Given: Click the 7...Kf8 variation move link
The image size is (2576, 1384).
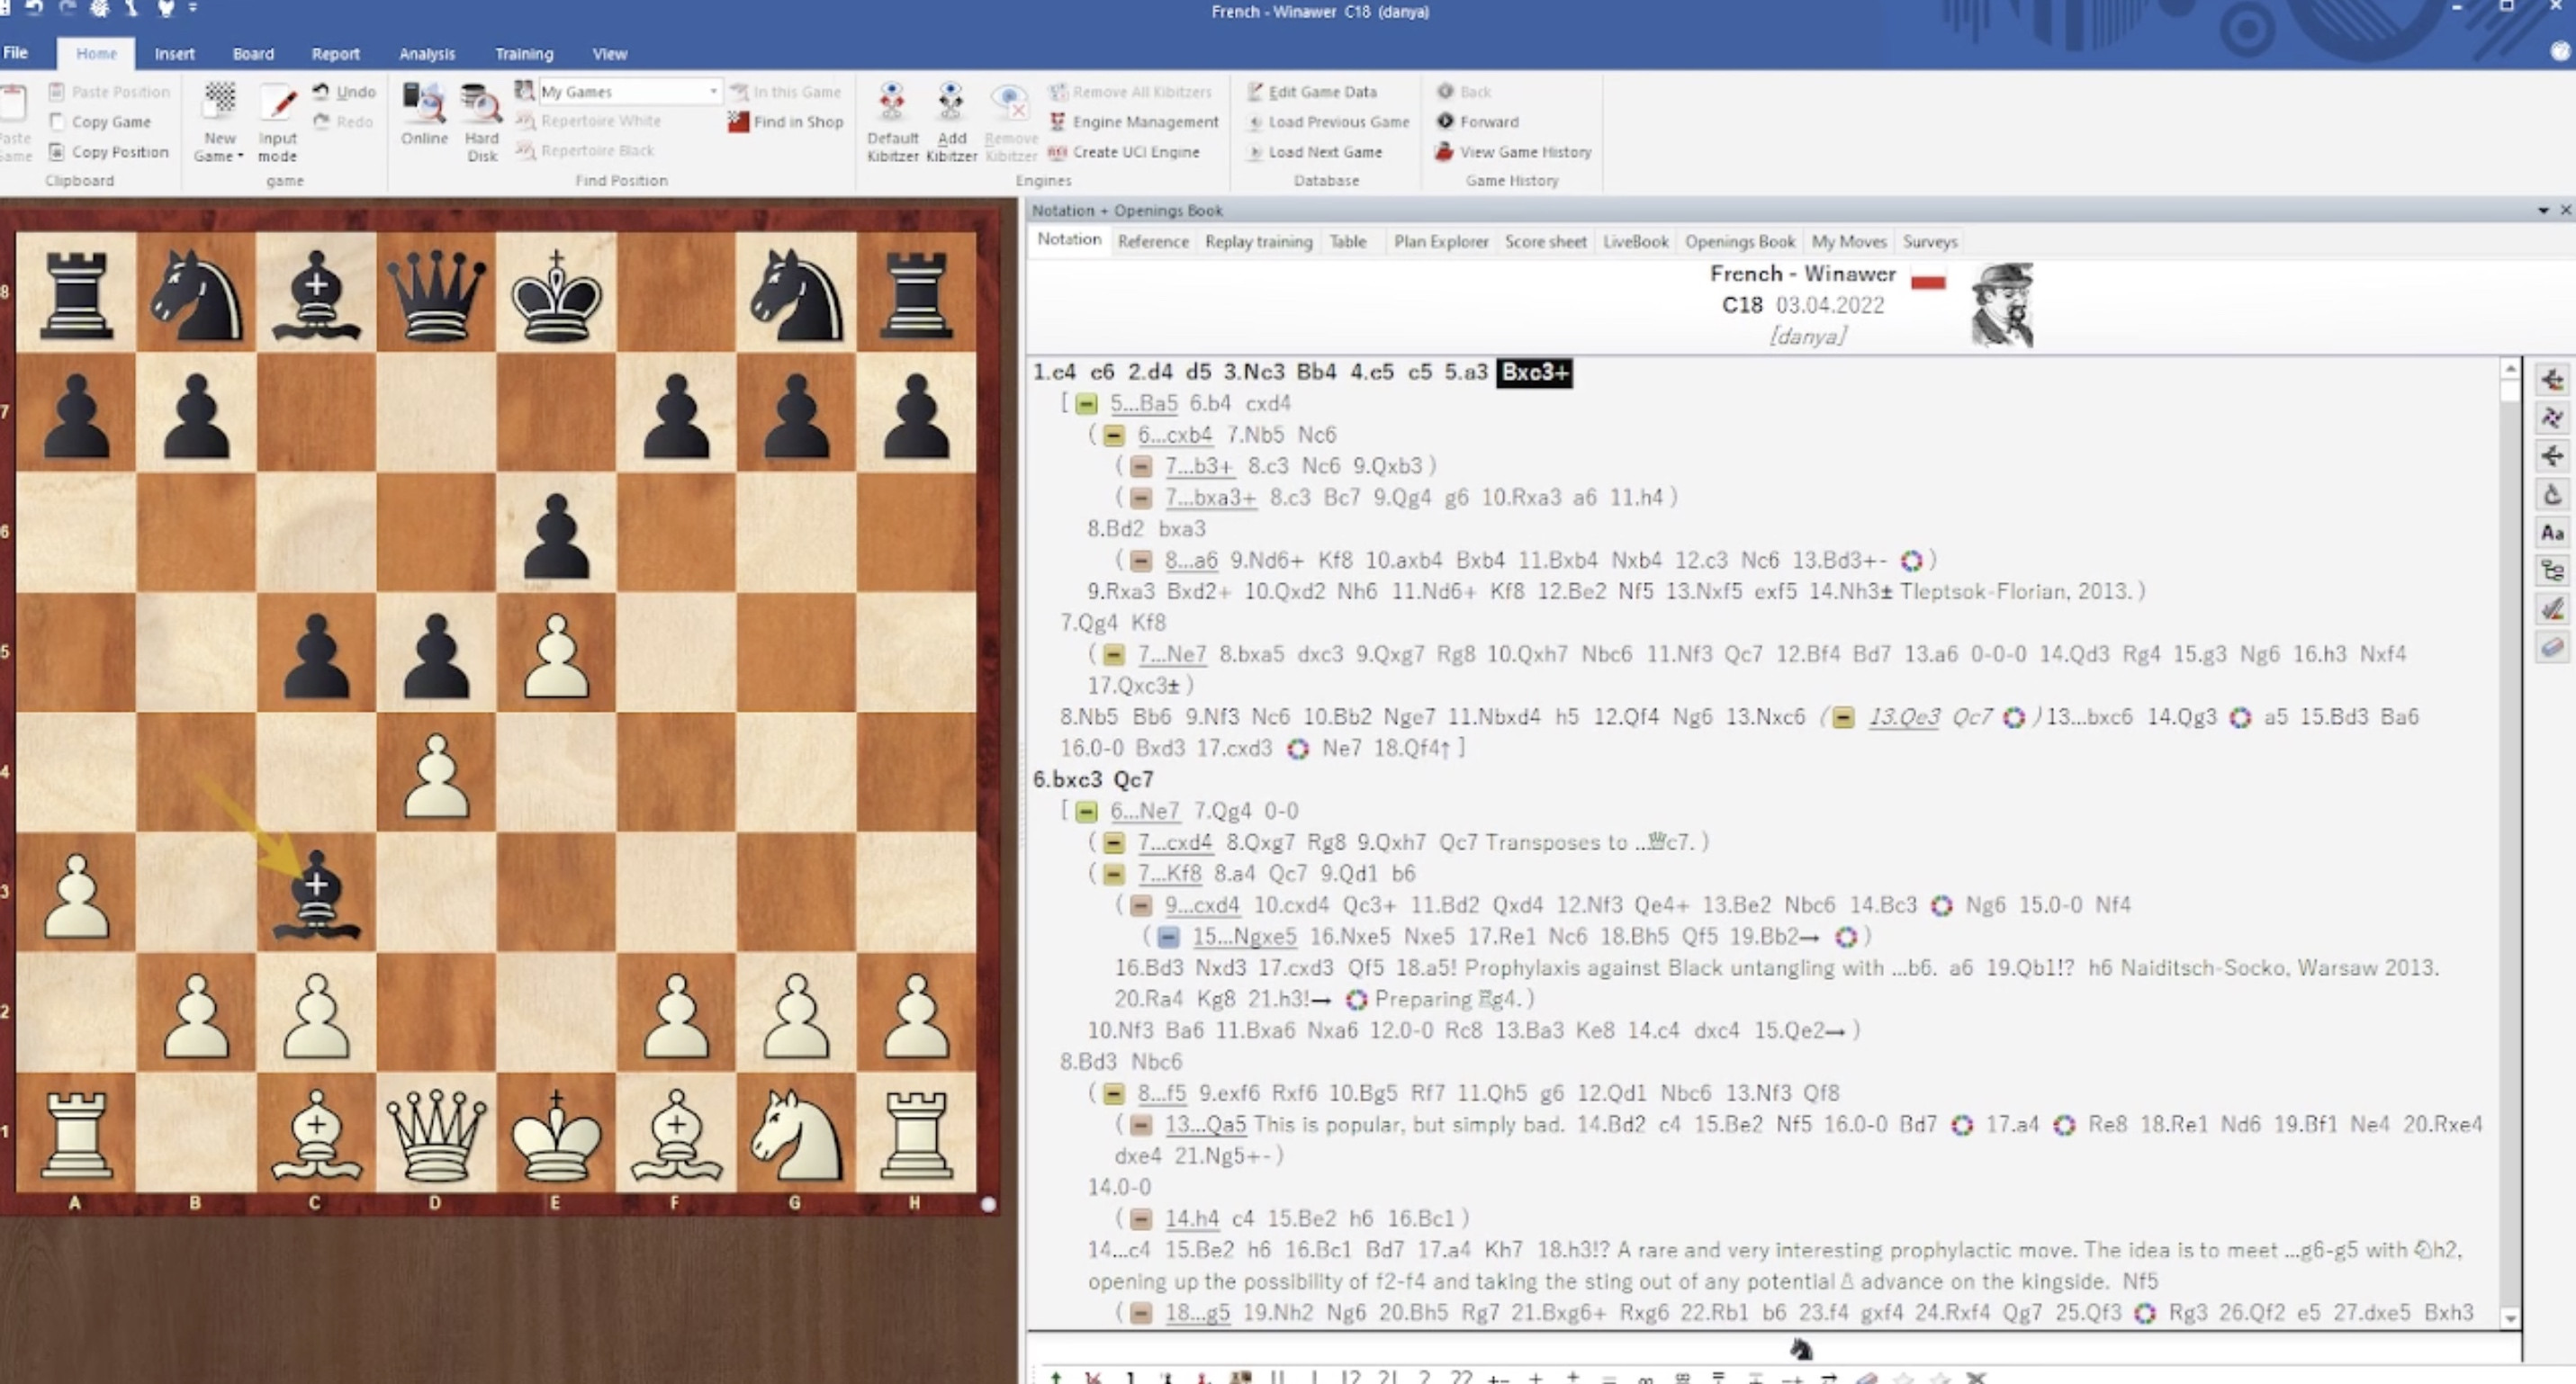Looking at the screenshot, I should click(1169, 873).
